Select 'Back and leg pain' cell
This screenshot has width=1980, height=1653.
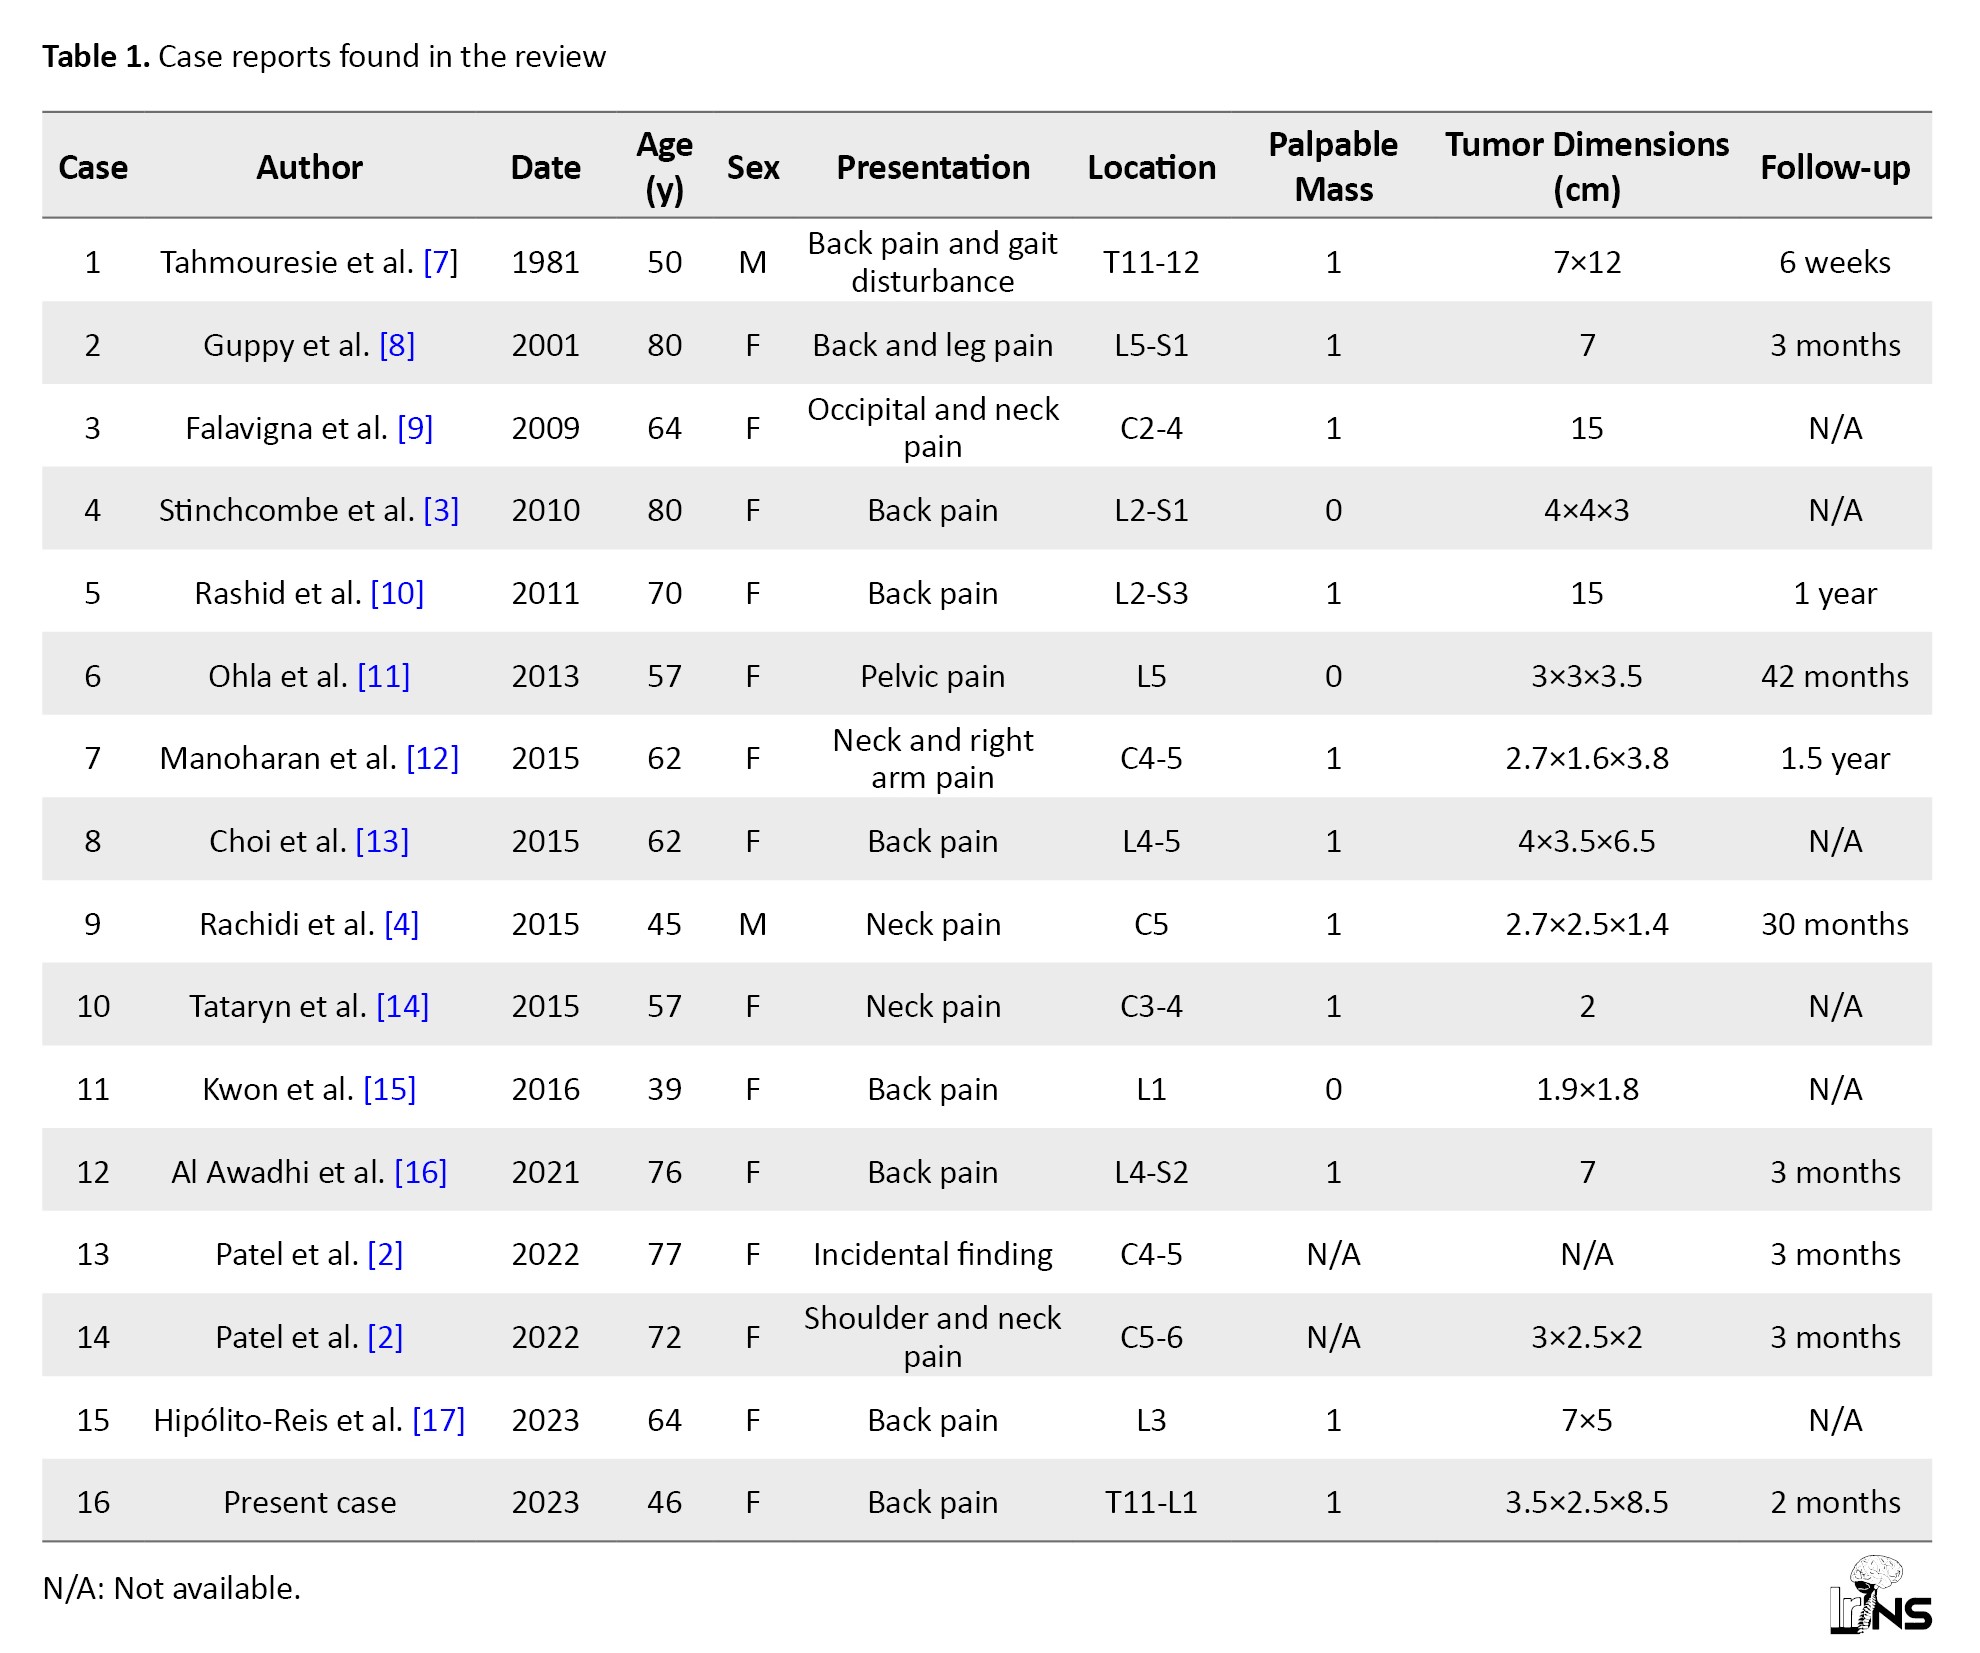[933, 345]
